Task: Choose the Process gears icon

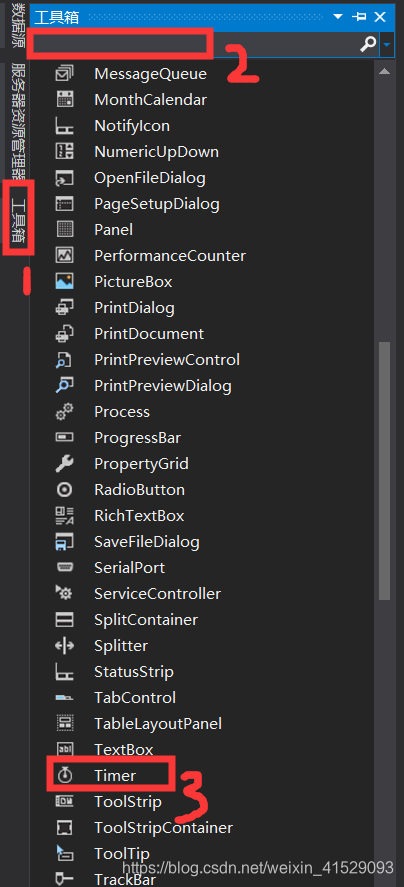Action: [x=65, y=412]
